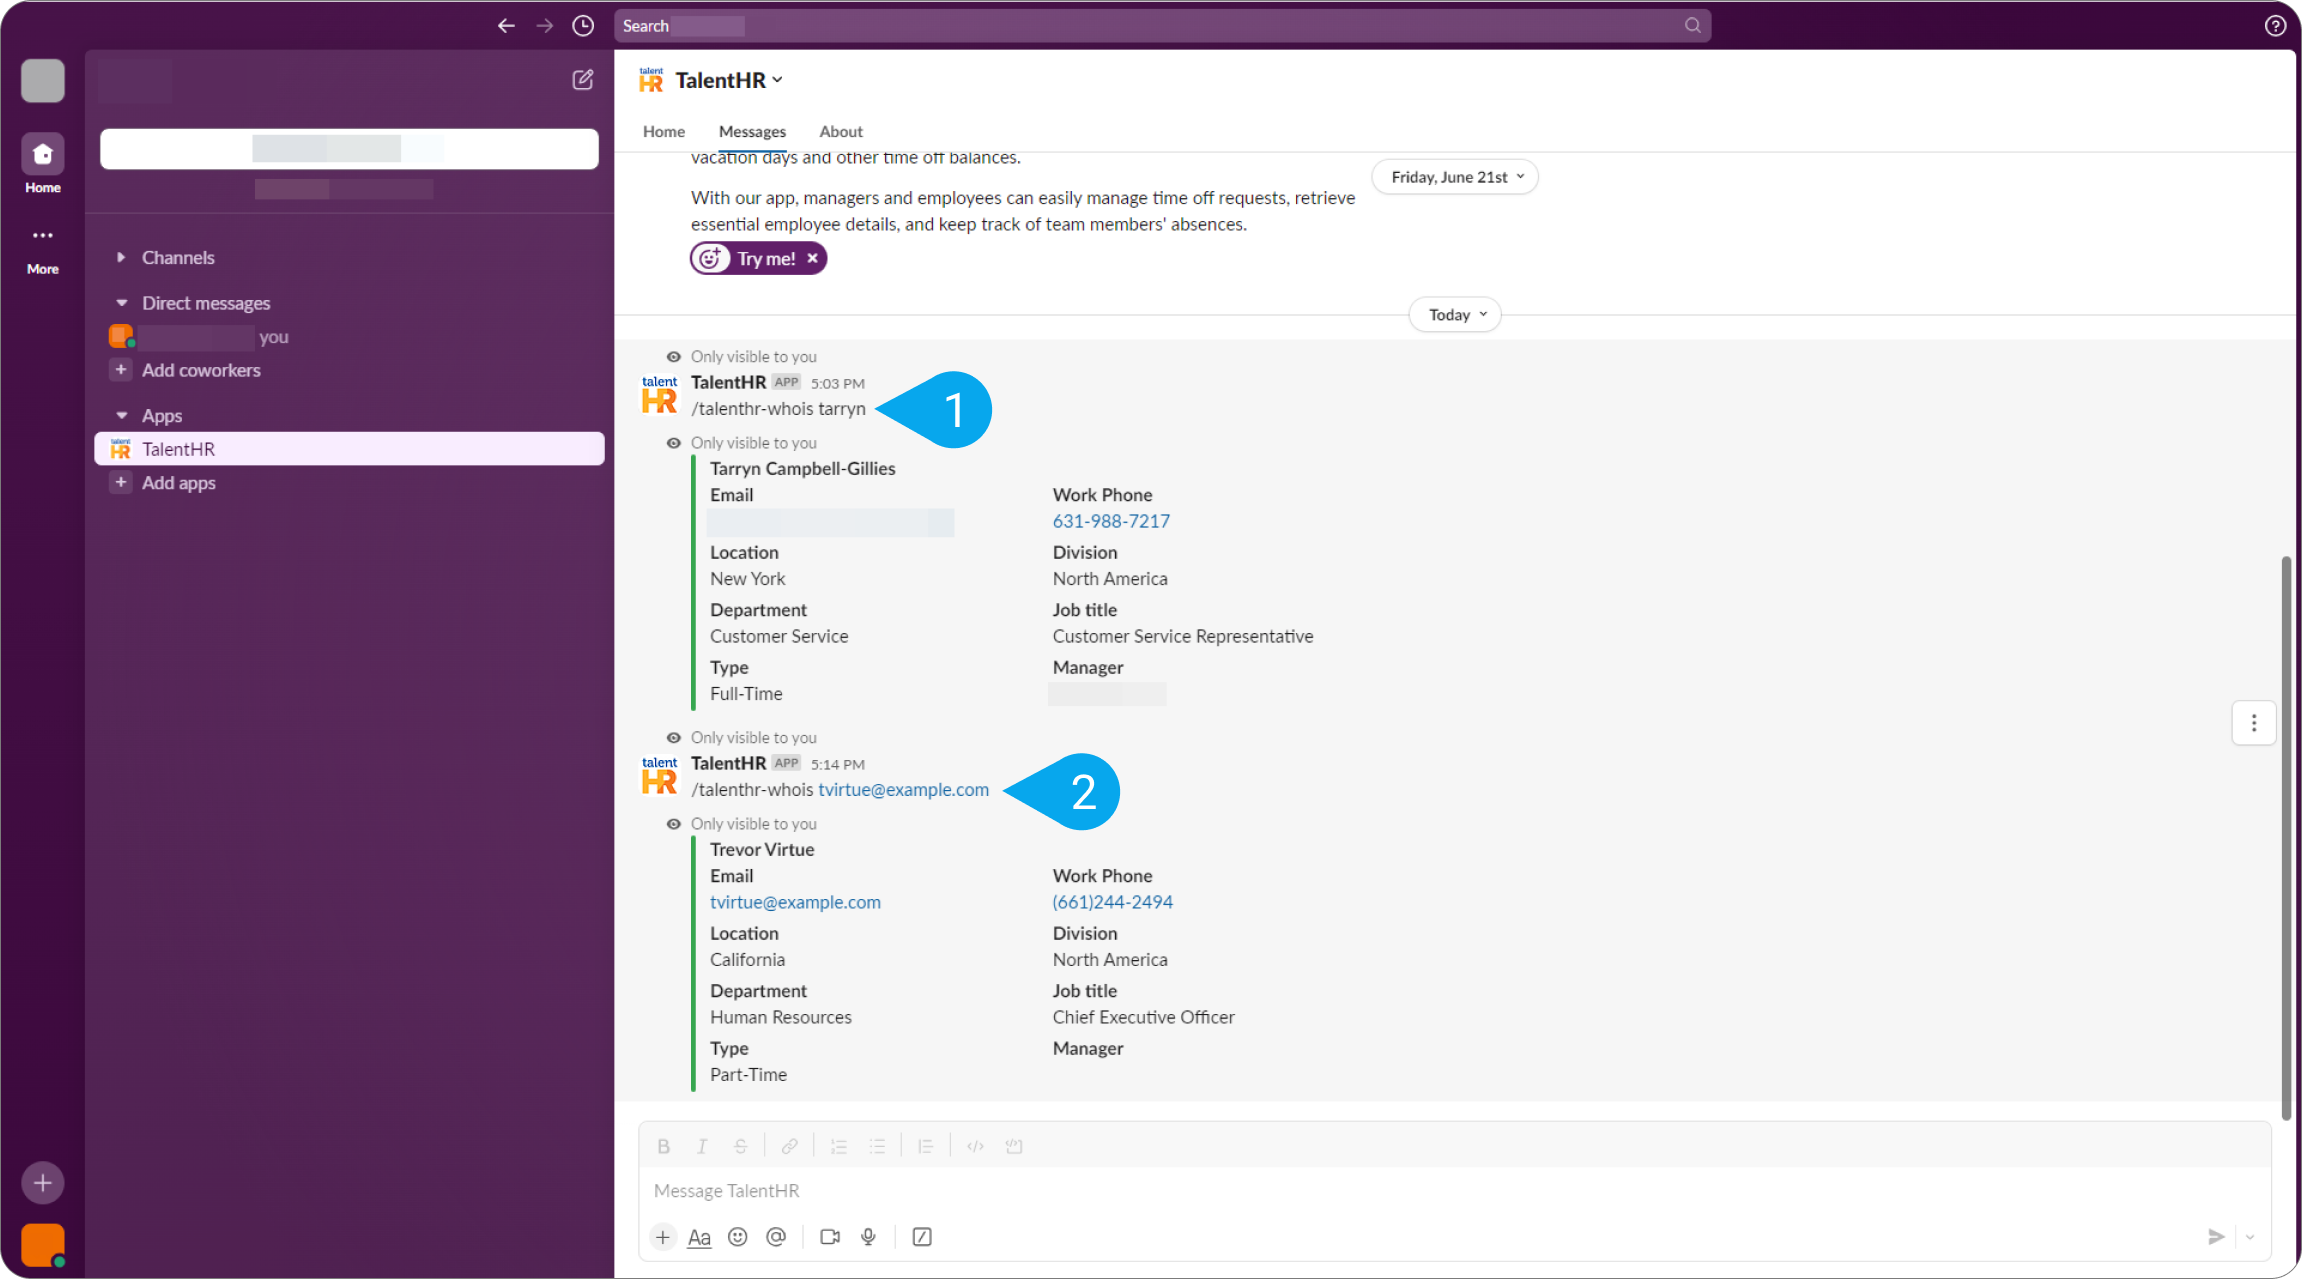Toggle strikethrough formatting
2302x1279 pixels.
point(740,1147)
